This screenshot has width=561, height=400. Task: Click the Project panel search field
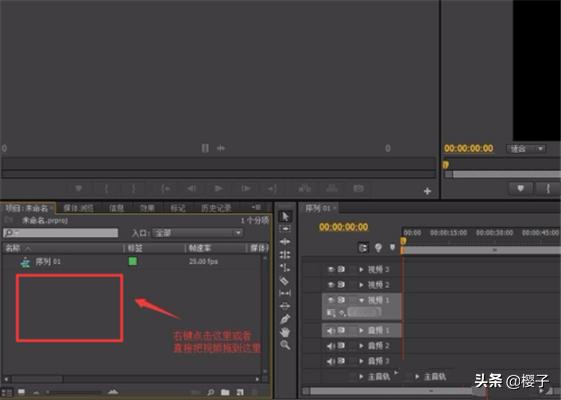[60, 233]
